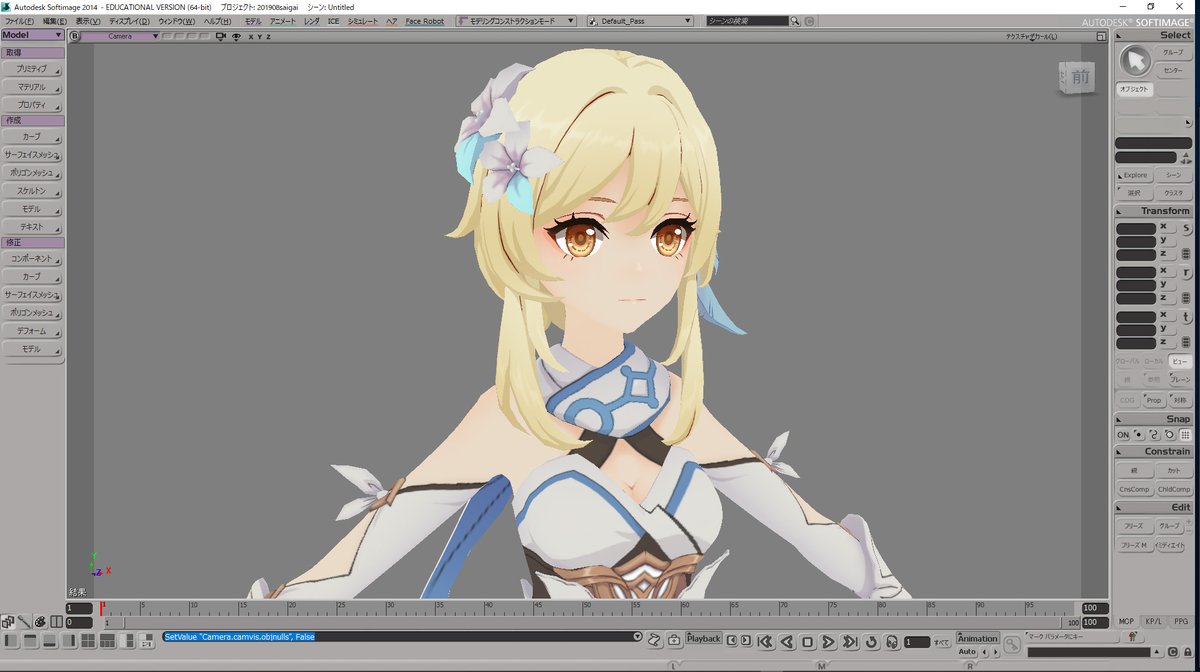Jump to the last frame
Viewport: 1200px width, 672px height.
pos(849,640)
